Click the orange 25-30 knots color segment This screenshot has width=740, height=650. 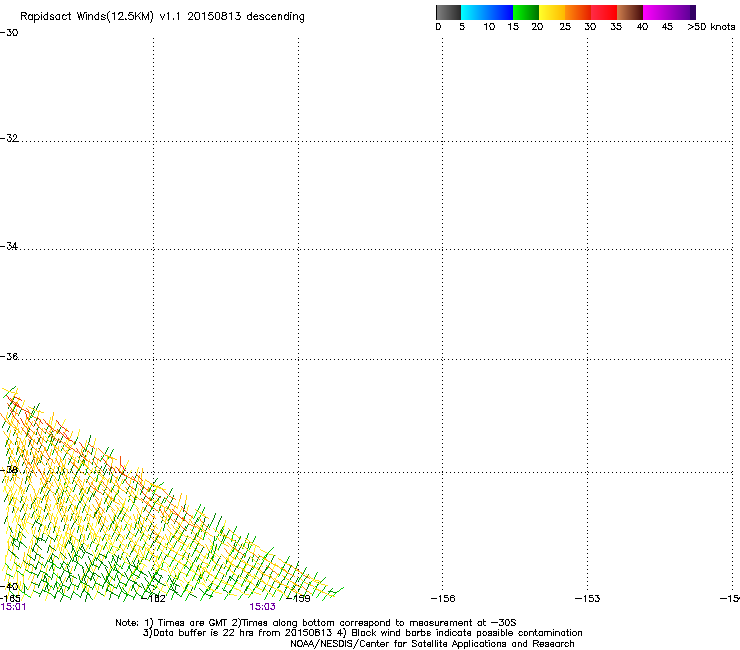[x=578, y=12]
